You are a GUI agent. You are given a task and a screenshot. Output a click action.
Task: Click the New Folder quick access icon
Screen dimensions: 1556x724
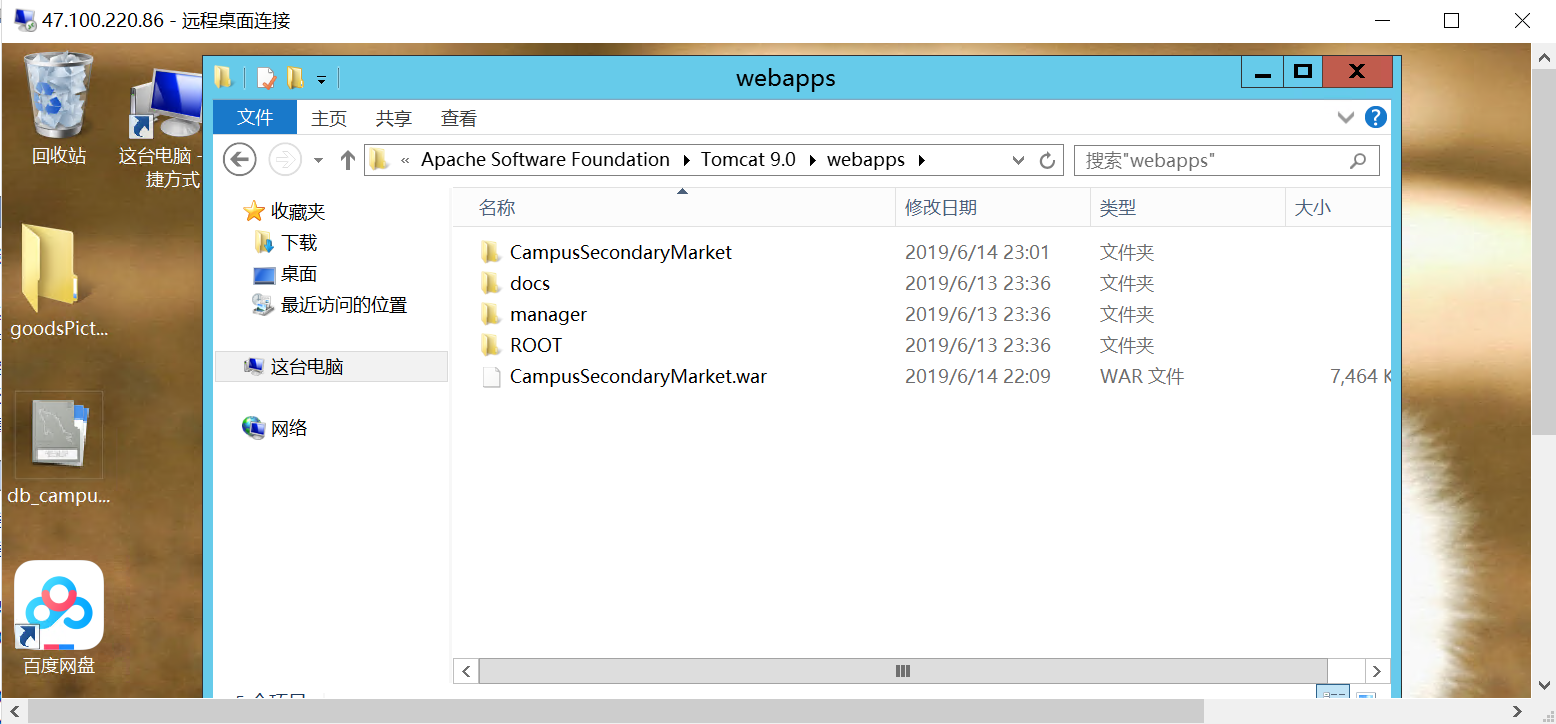[295, 78]
